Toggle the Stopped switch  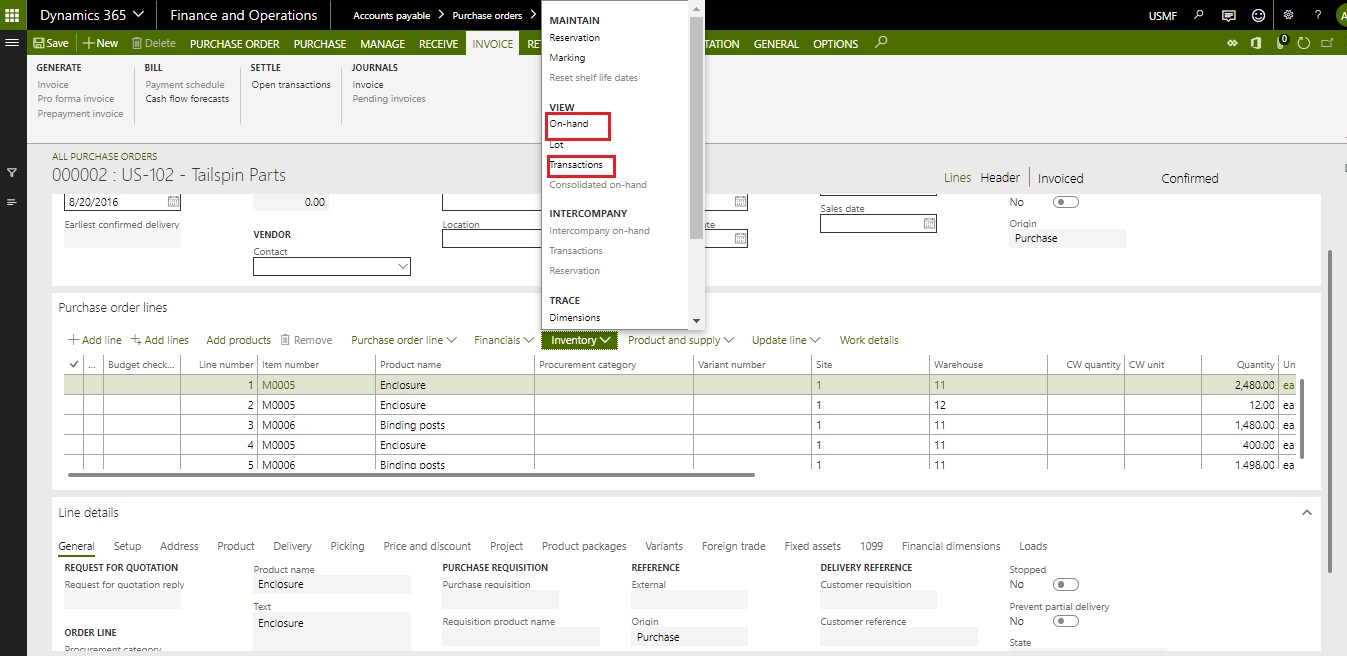1066,584
